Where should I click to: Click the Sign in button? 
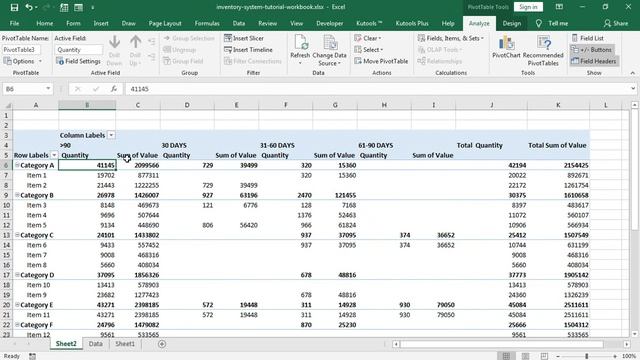coord(528,7)
